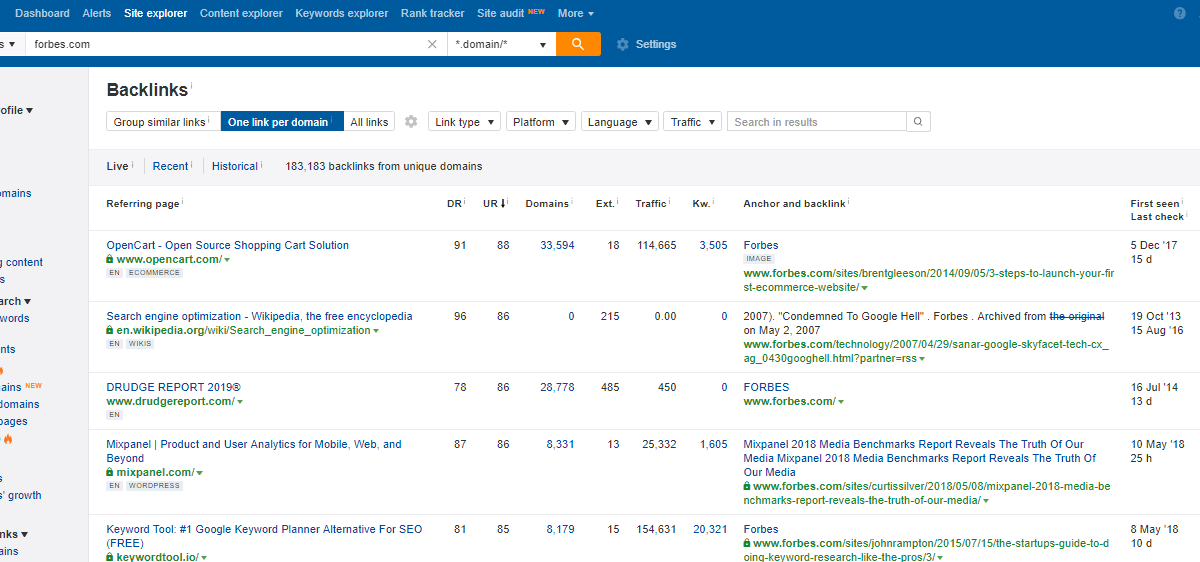Open the FORBES anchor link in Drudge row
Screen dimensions: 1200x562
pyautogui.click(x=766, y=387)
